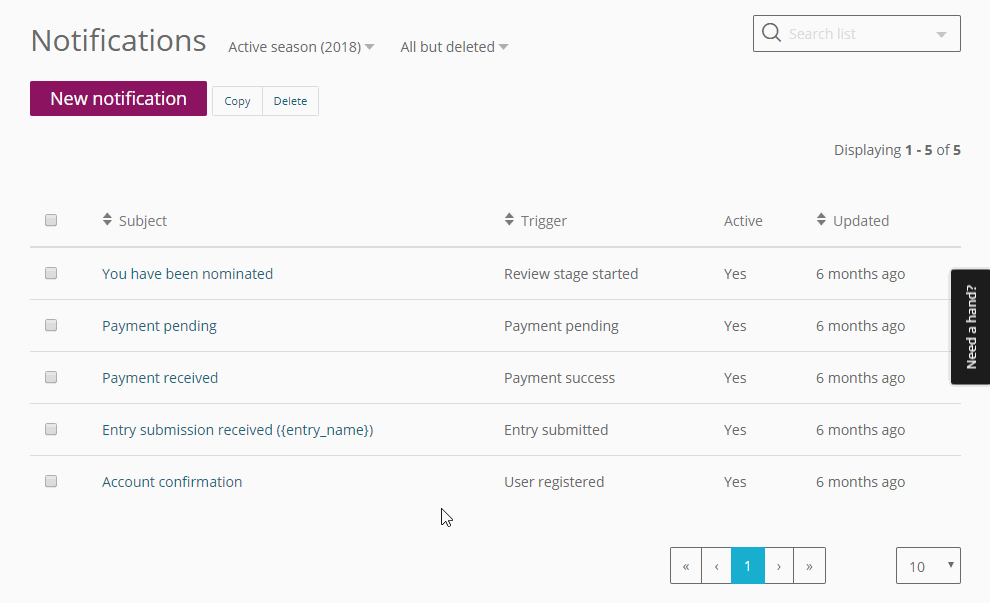Click the search magnifier icon

click(x=771, y=33)
